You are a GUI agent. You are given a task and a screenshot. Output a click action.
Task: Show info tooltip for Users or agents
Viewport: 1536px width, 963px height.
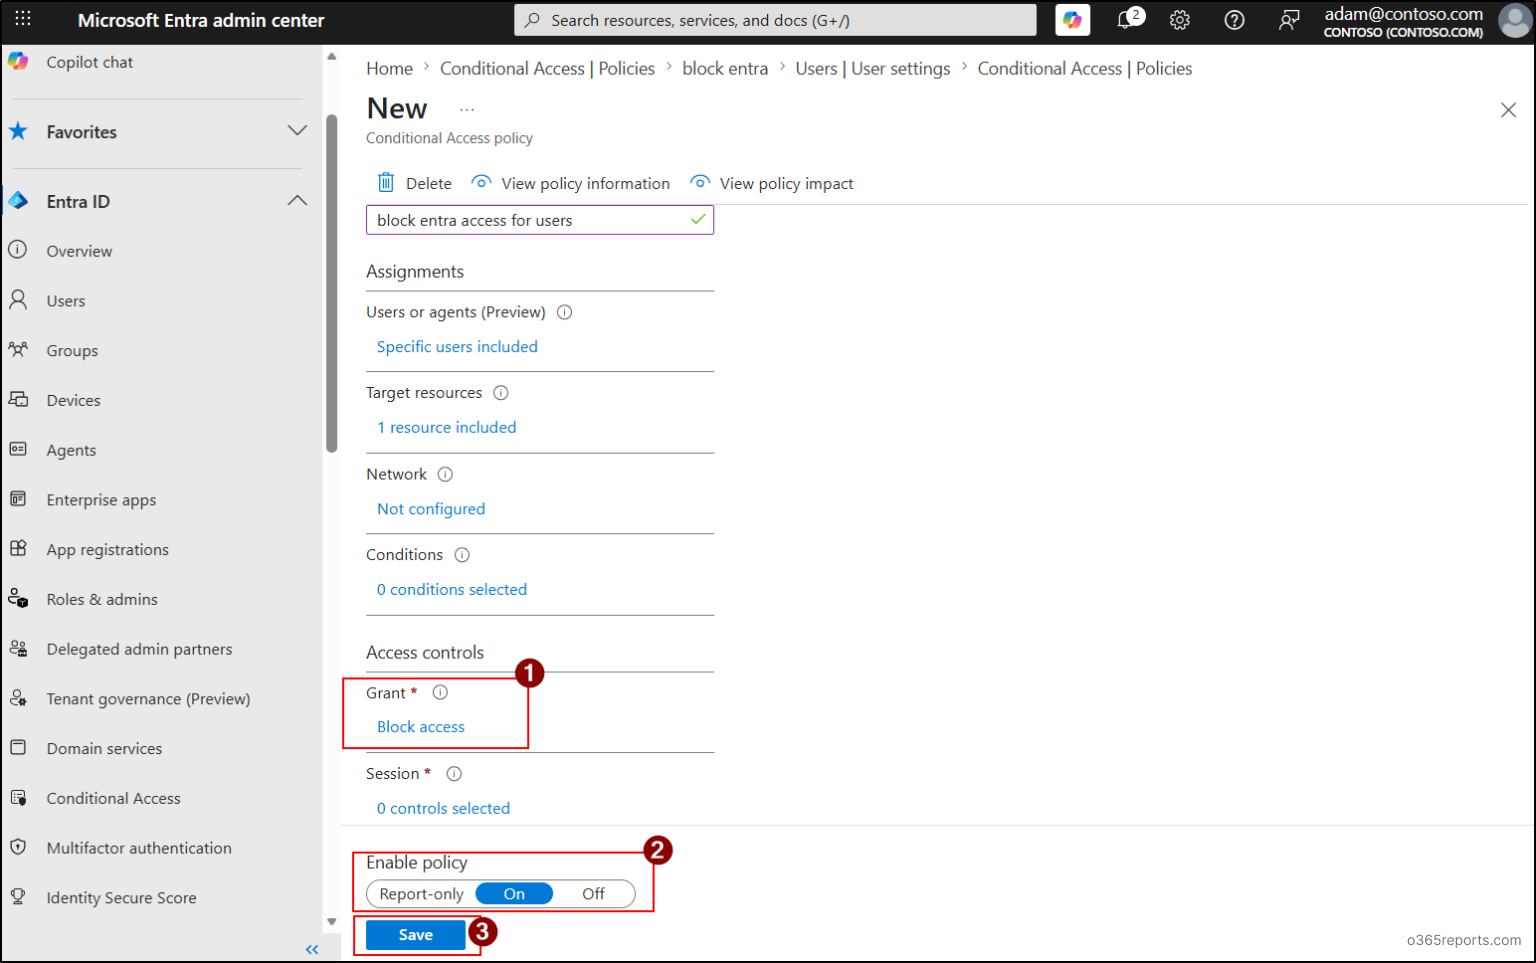565,312
